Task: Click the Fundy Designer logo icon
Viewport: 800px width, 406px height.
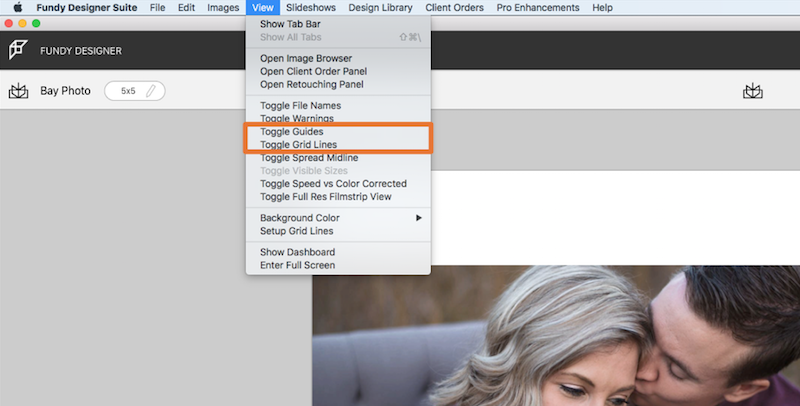Action: [18, 50]
